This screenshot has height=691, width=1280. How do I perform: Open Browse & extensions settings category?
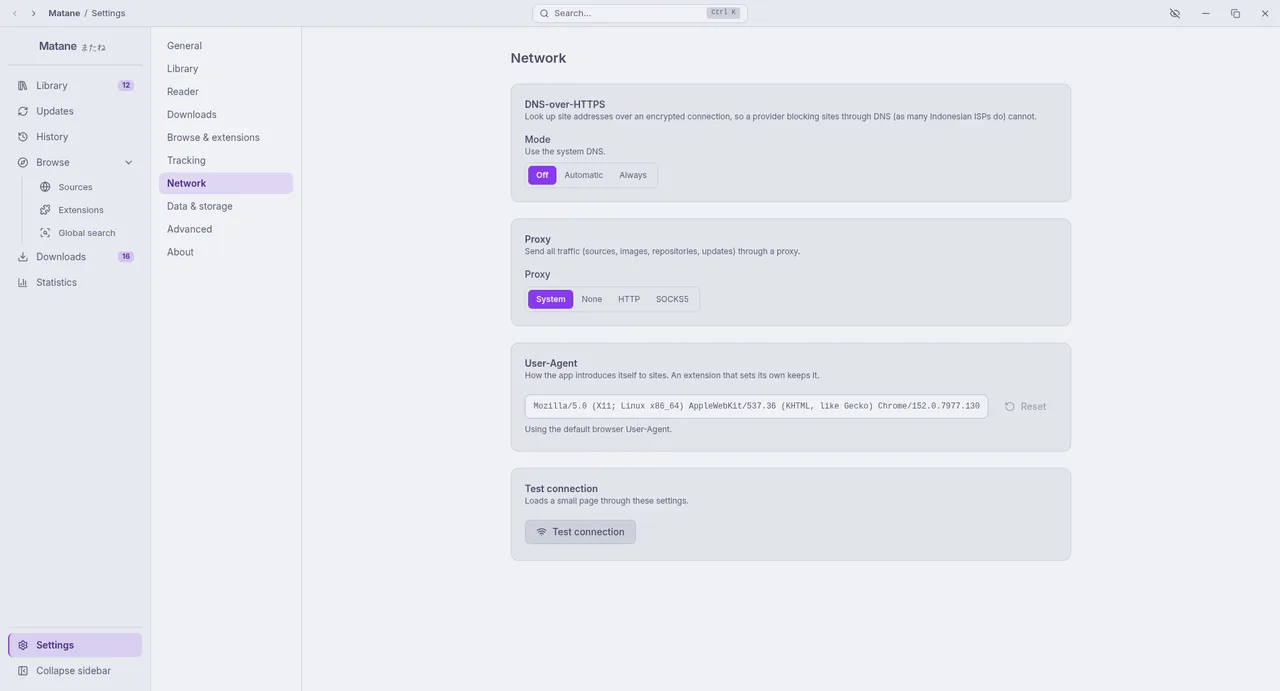[226, 138]
